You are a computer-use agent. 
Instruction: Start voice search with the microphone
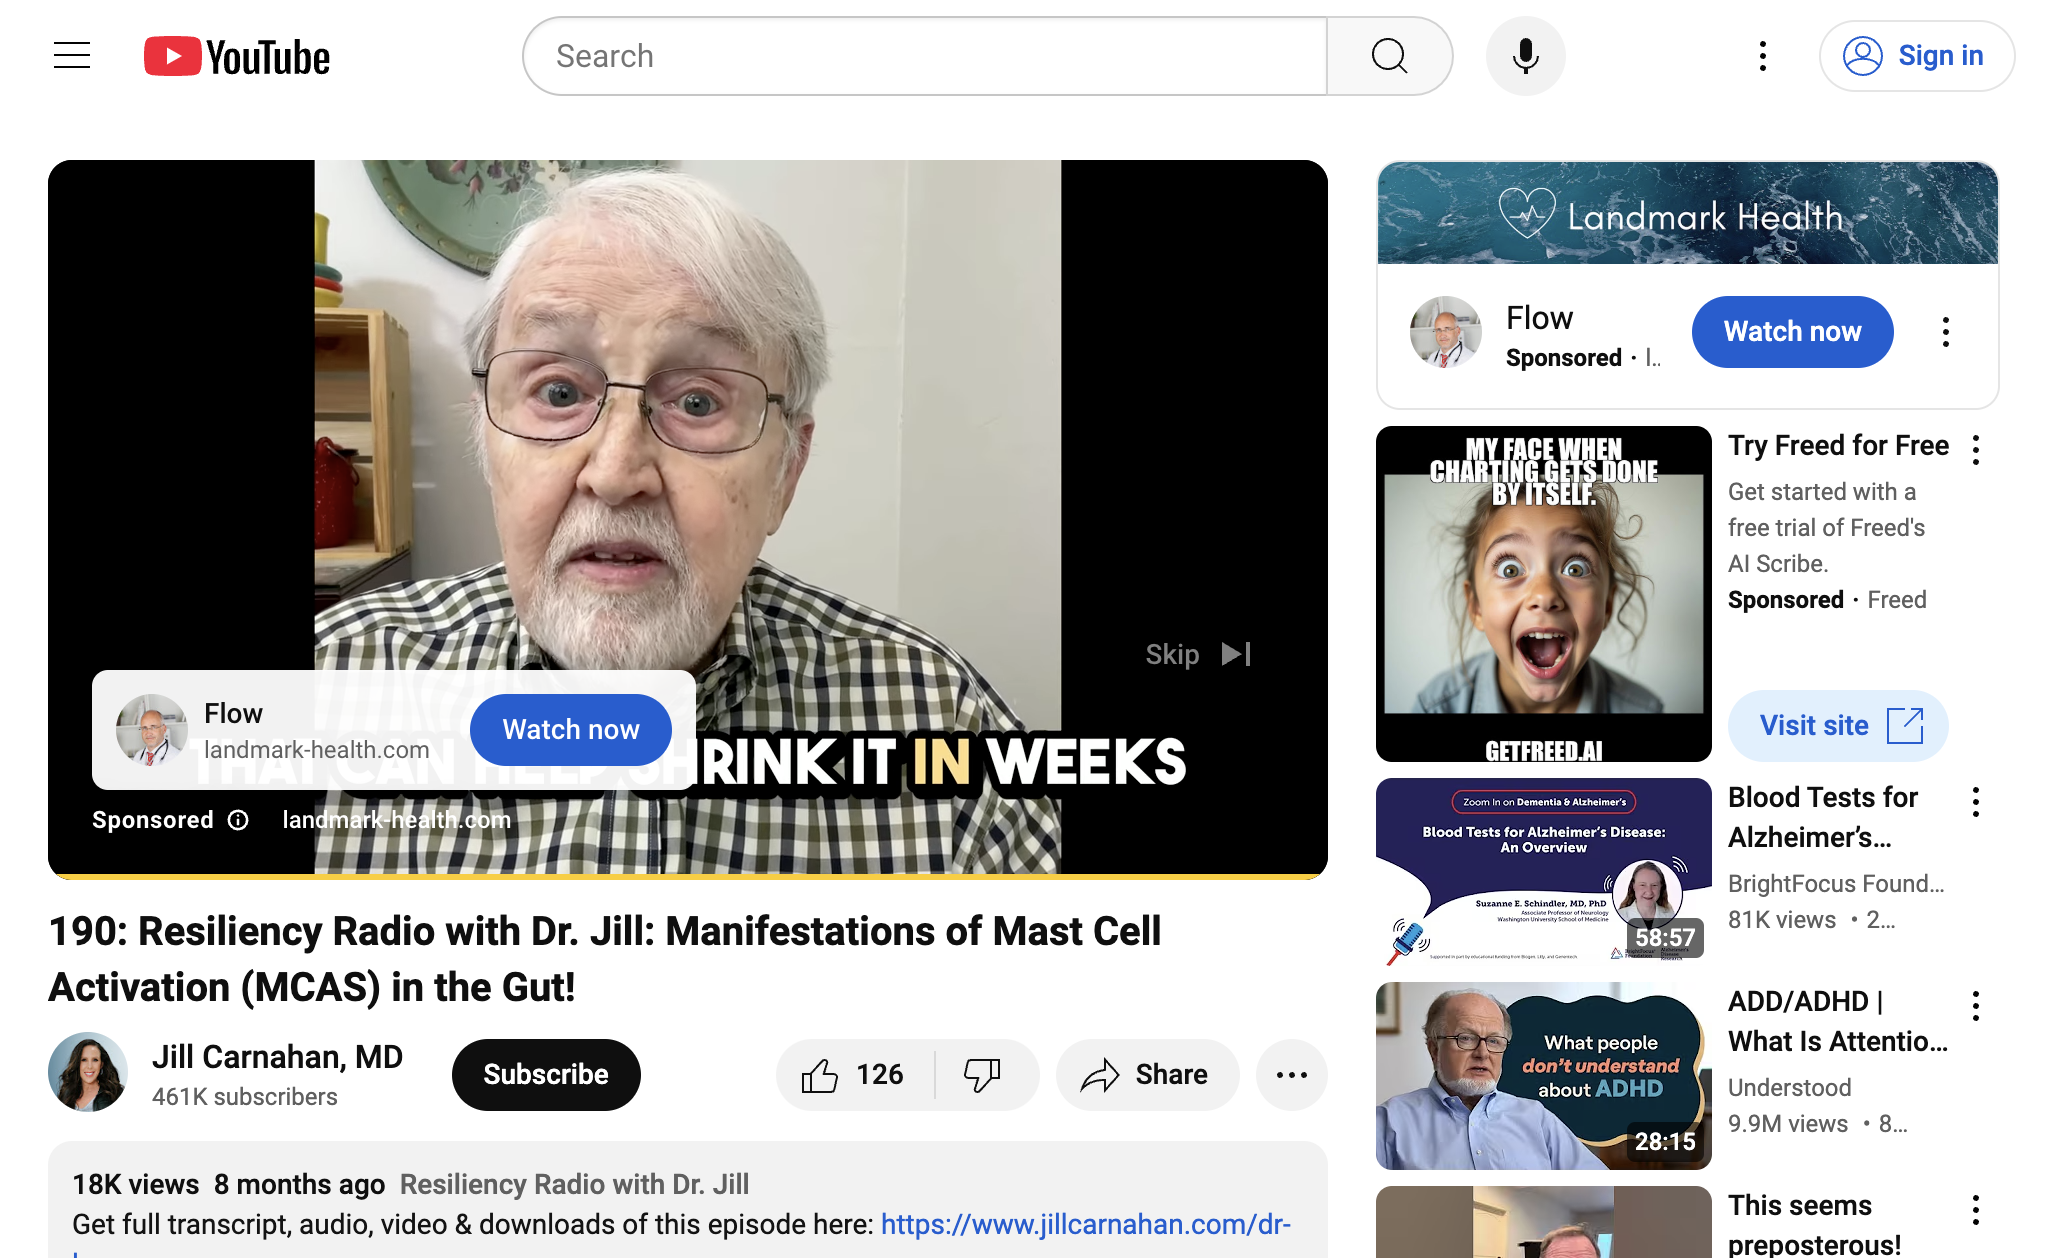click(x=1525, y=56)
